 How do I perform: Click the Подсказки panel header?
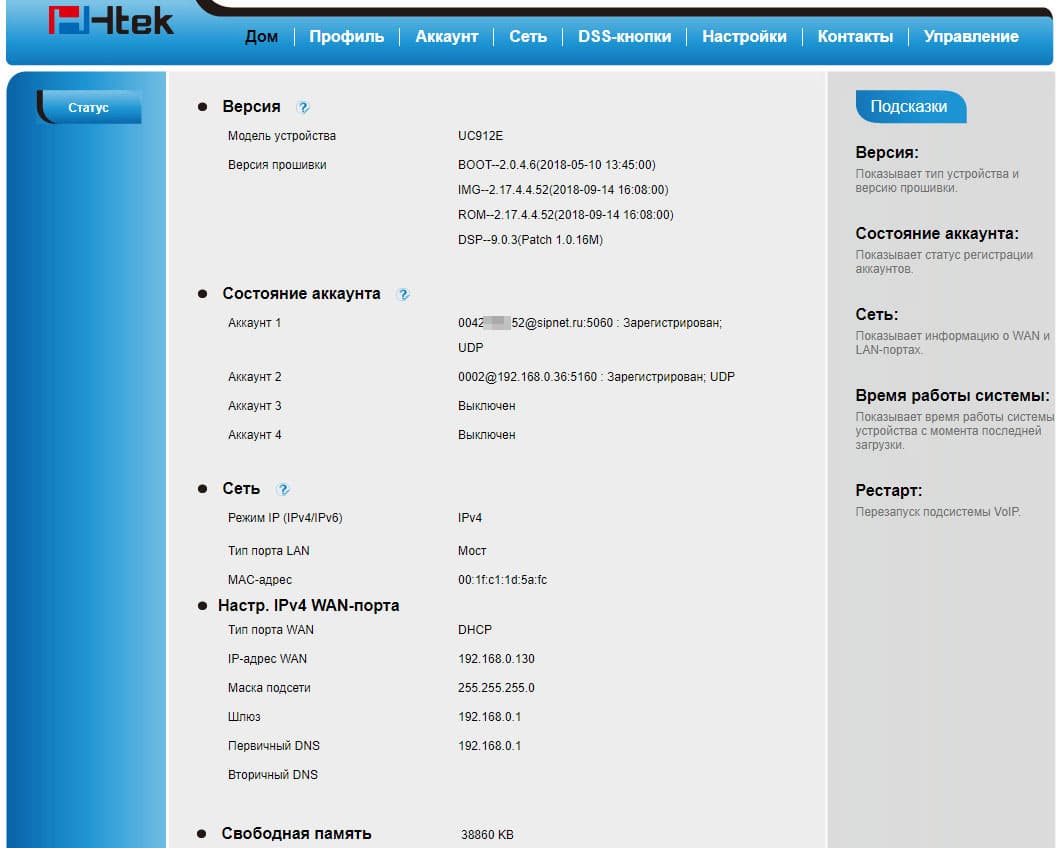[910, 106]
